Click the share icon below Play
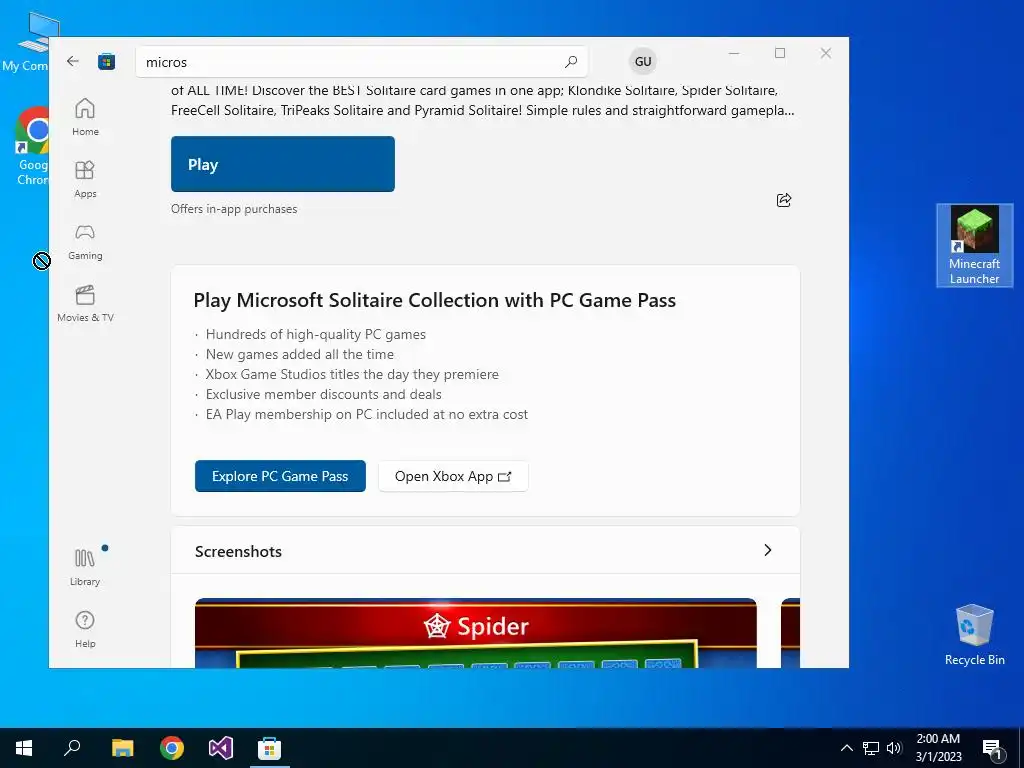Viewport: 1024px width, 768px height. click(784, 200)
